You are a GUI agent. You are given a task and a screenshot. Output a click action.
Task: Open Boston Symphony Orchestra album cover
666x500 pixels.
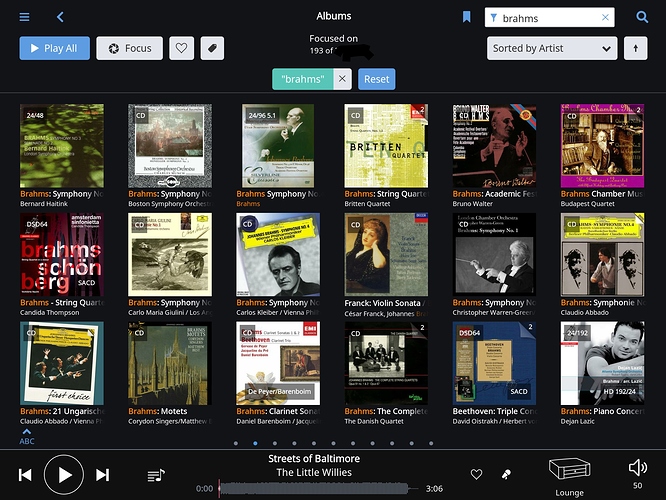170,146
